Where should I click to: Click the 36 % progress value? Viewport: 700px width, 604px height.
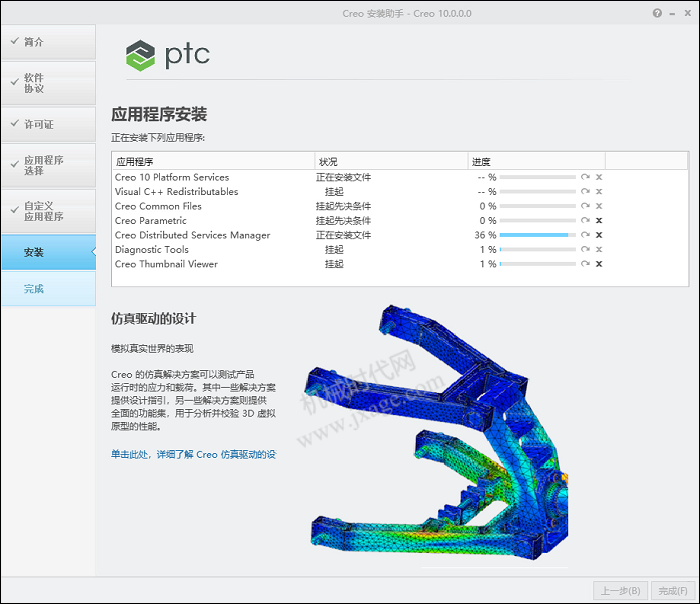485,235
